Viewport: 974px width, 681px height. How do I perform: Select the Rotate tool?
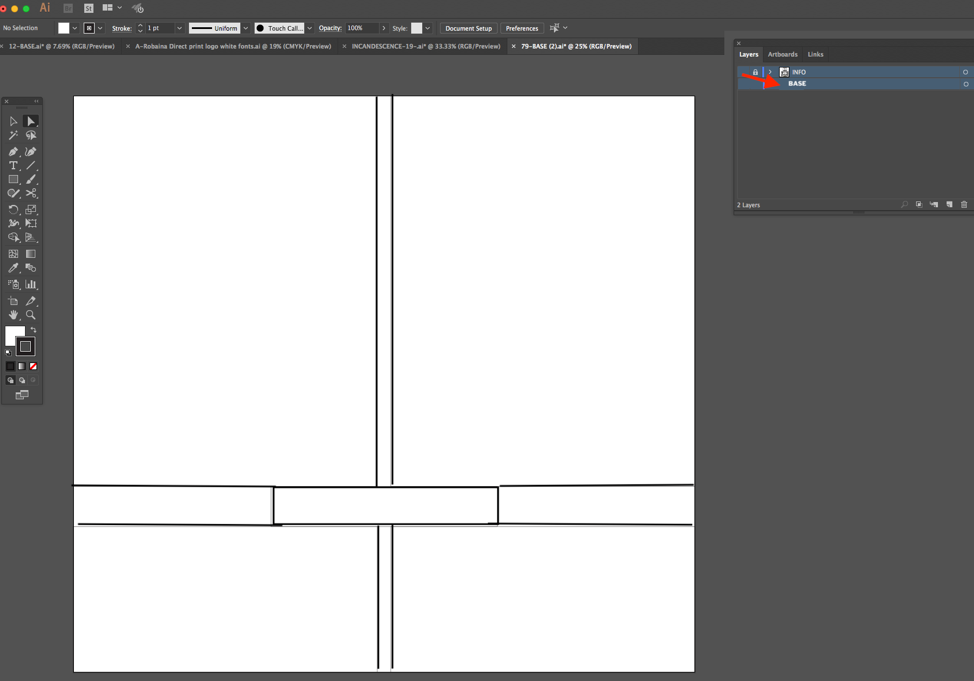(x=13, y=210)
